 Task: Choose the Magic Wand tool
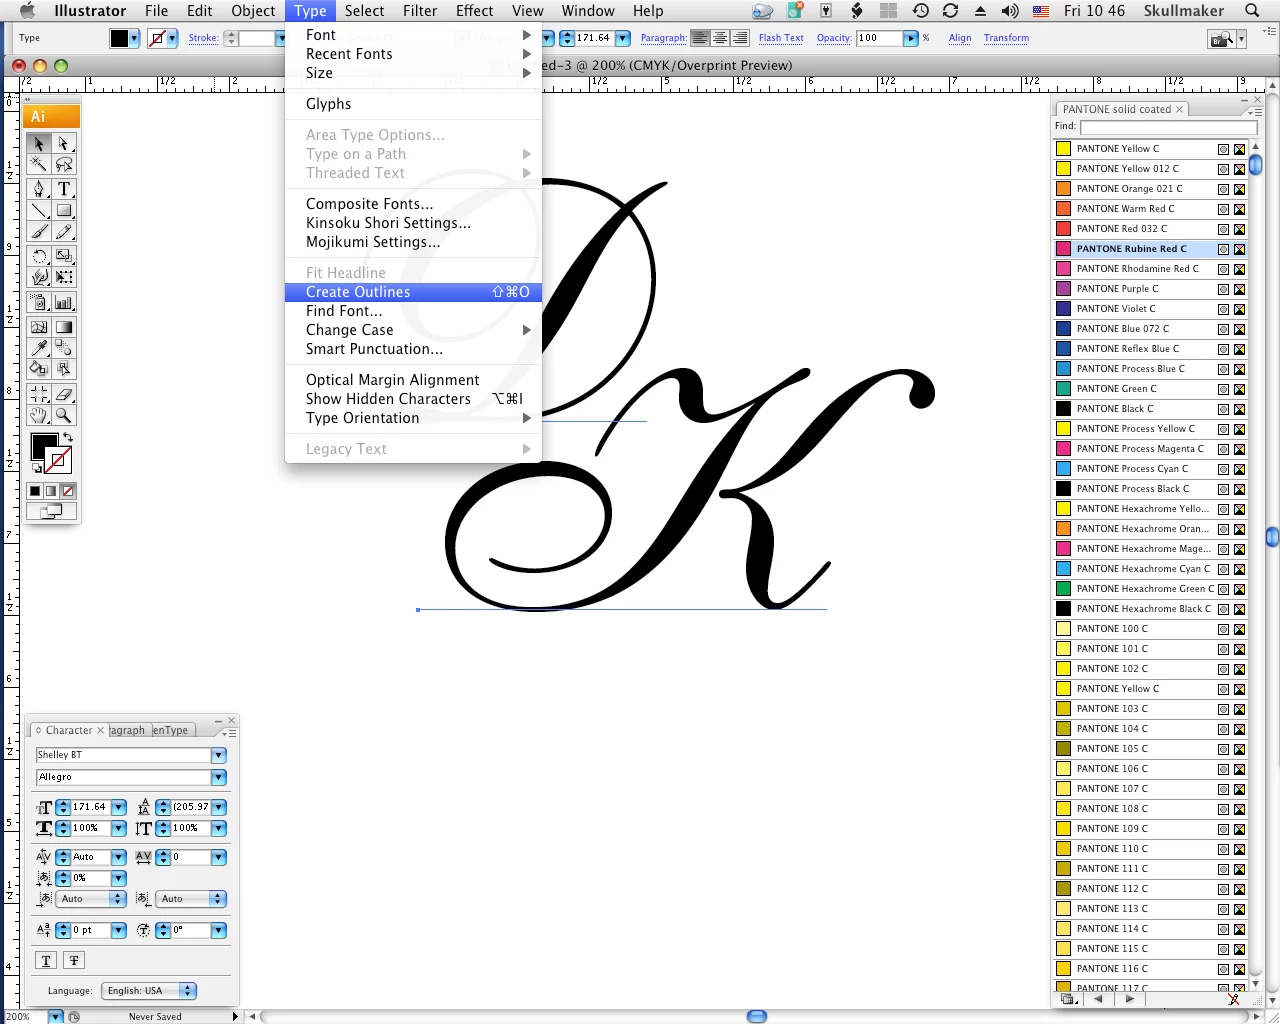pyautogui.click(x=39, y=164)
